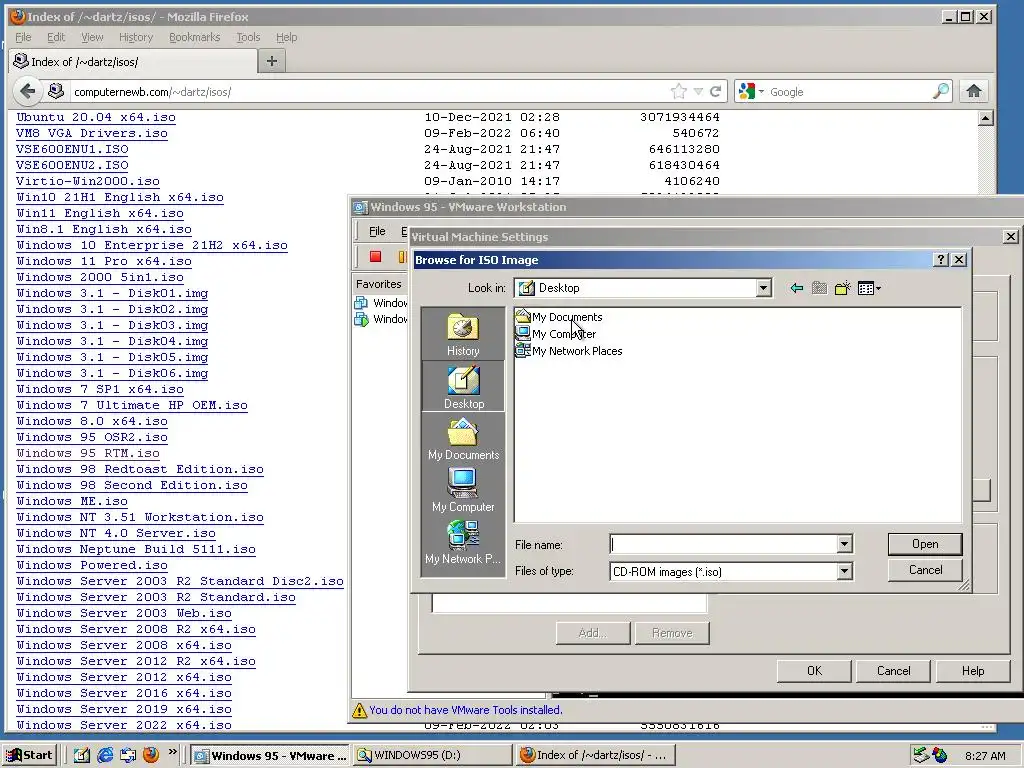Open Firefox home page button
Screen dimensions: 1024x768
[974, 91]
